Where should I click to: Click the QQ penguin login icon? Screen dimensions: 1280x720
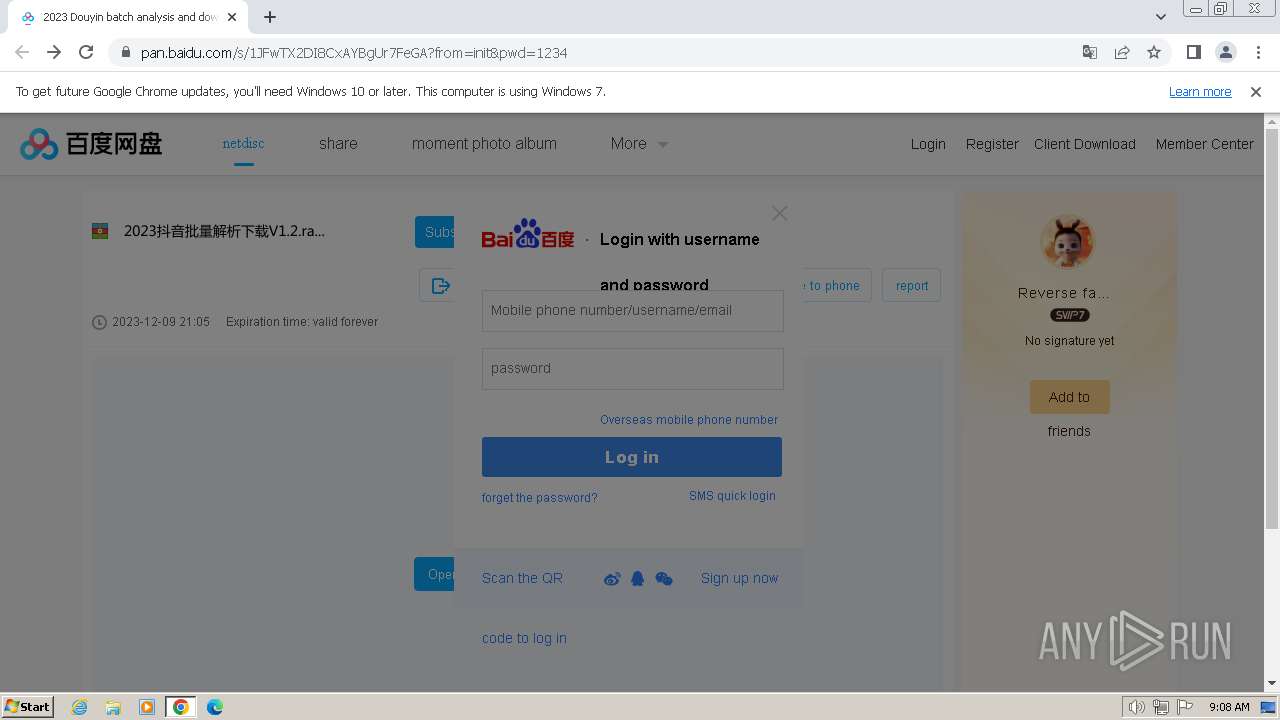click(x=638, y=578)
